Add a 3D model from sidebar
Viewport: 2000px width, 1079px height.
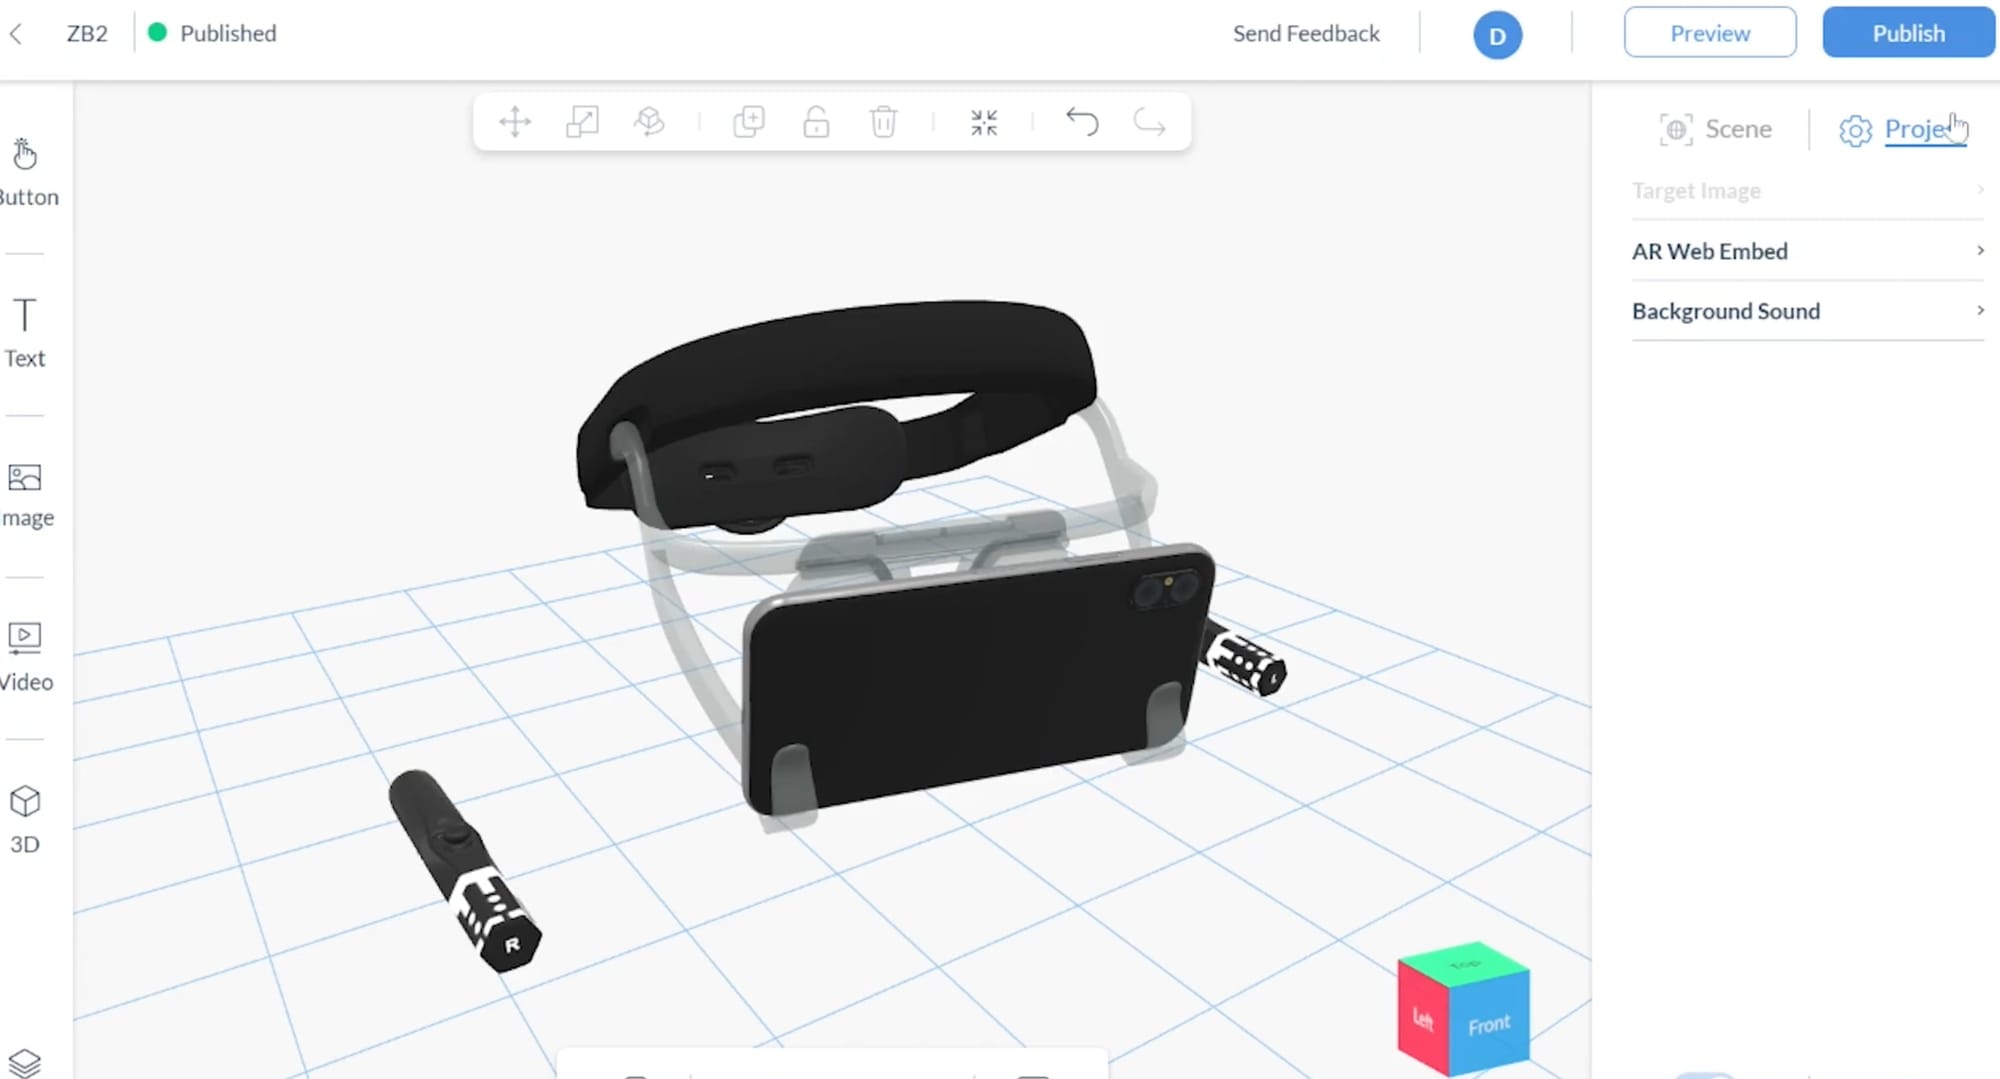point(25,820)
